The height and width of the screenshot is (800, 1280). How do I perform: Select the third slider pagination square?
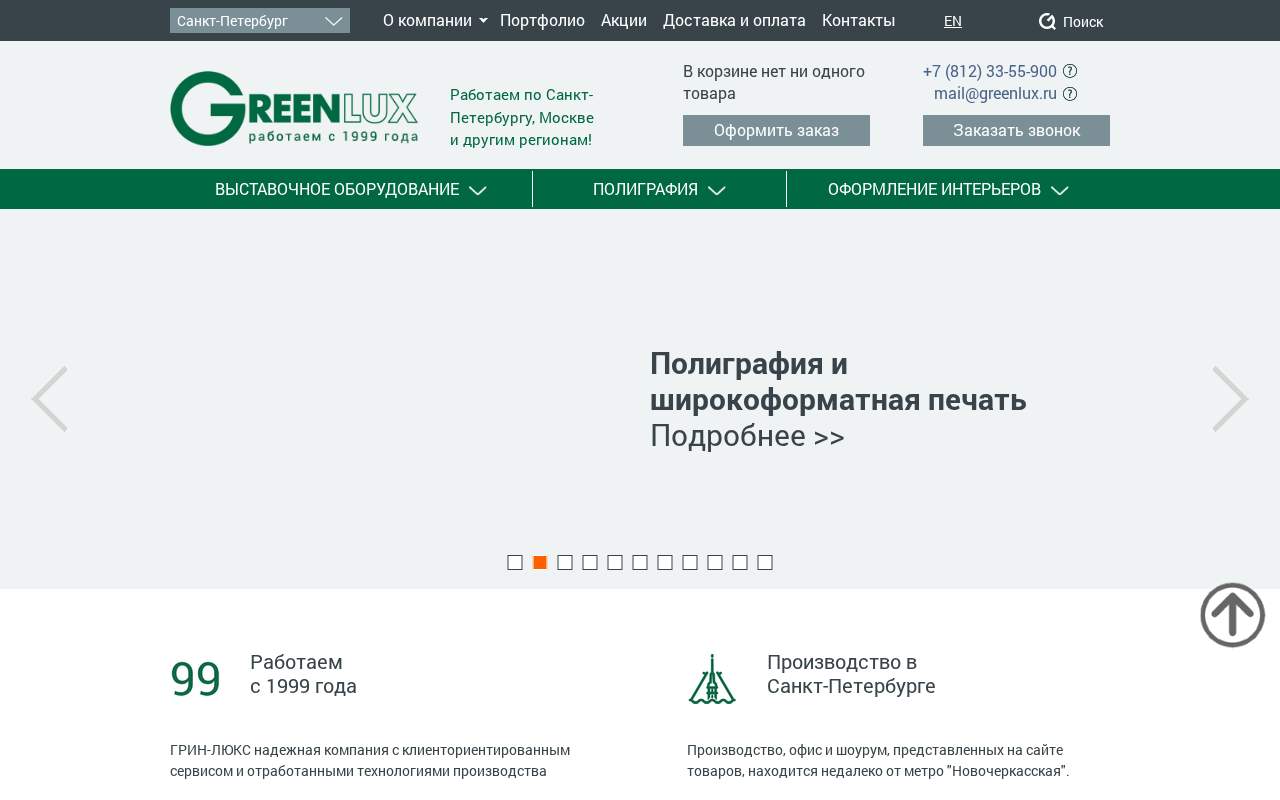[x=565, y=562]
